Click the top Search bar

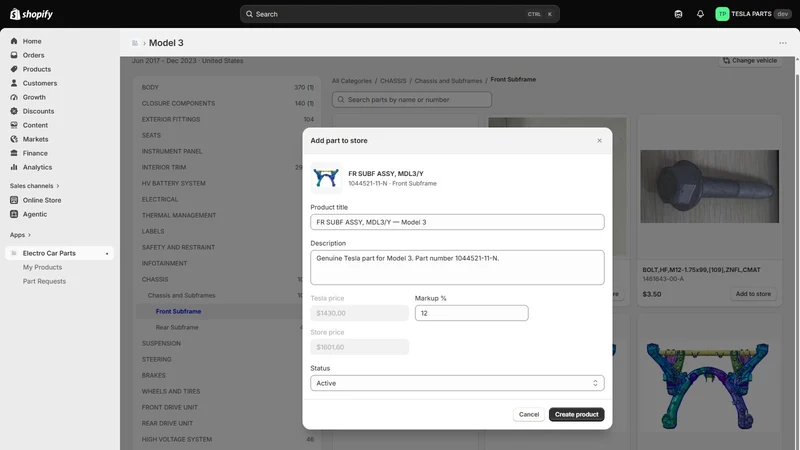point(399,14)
